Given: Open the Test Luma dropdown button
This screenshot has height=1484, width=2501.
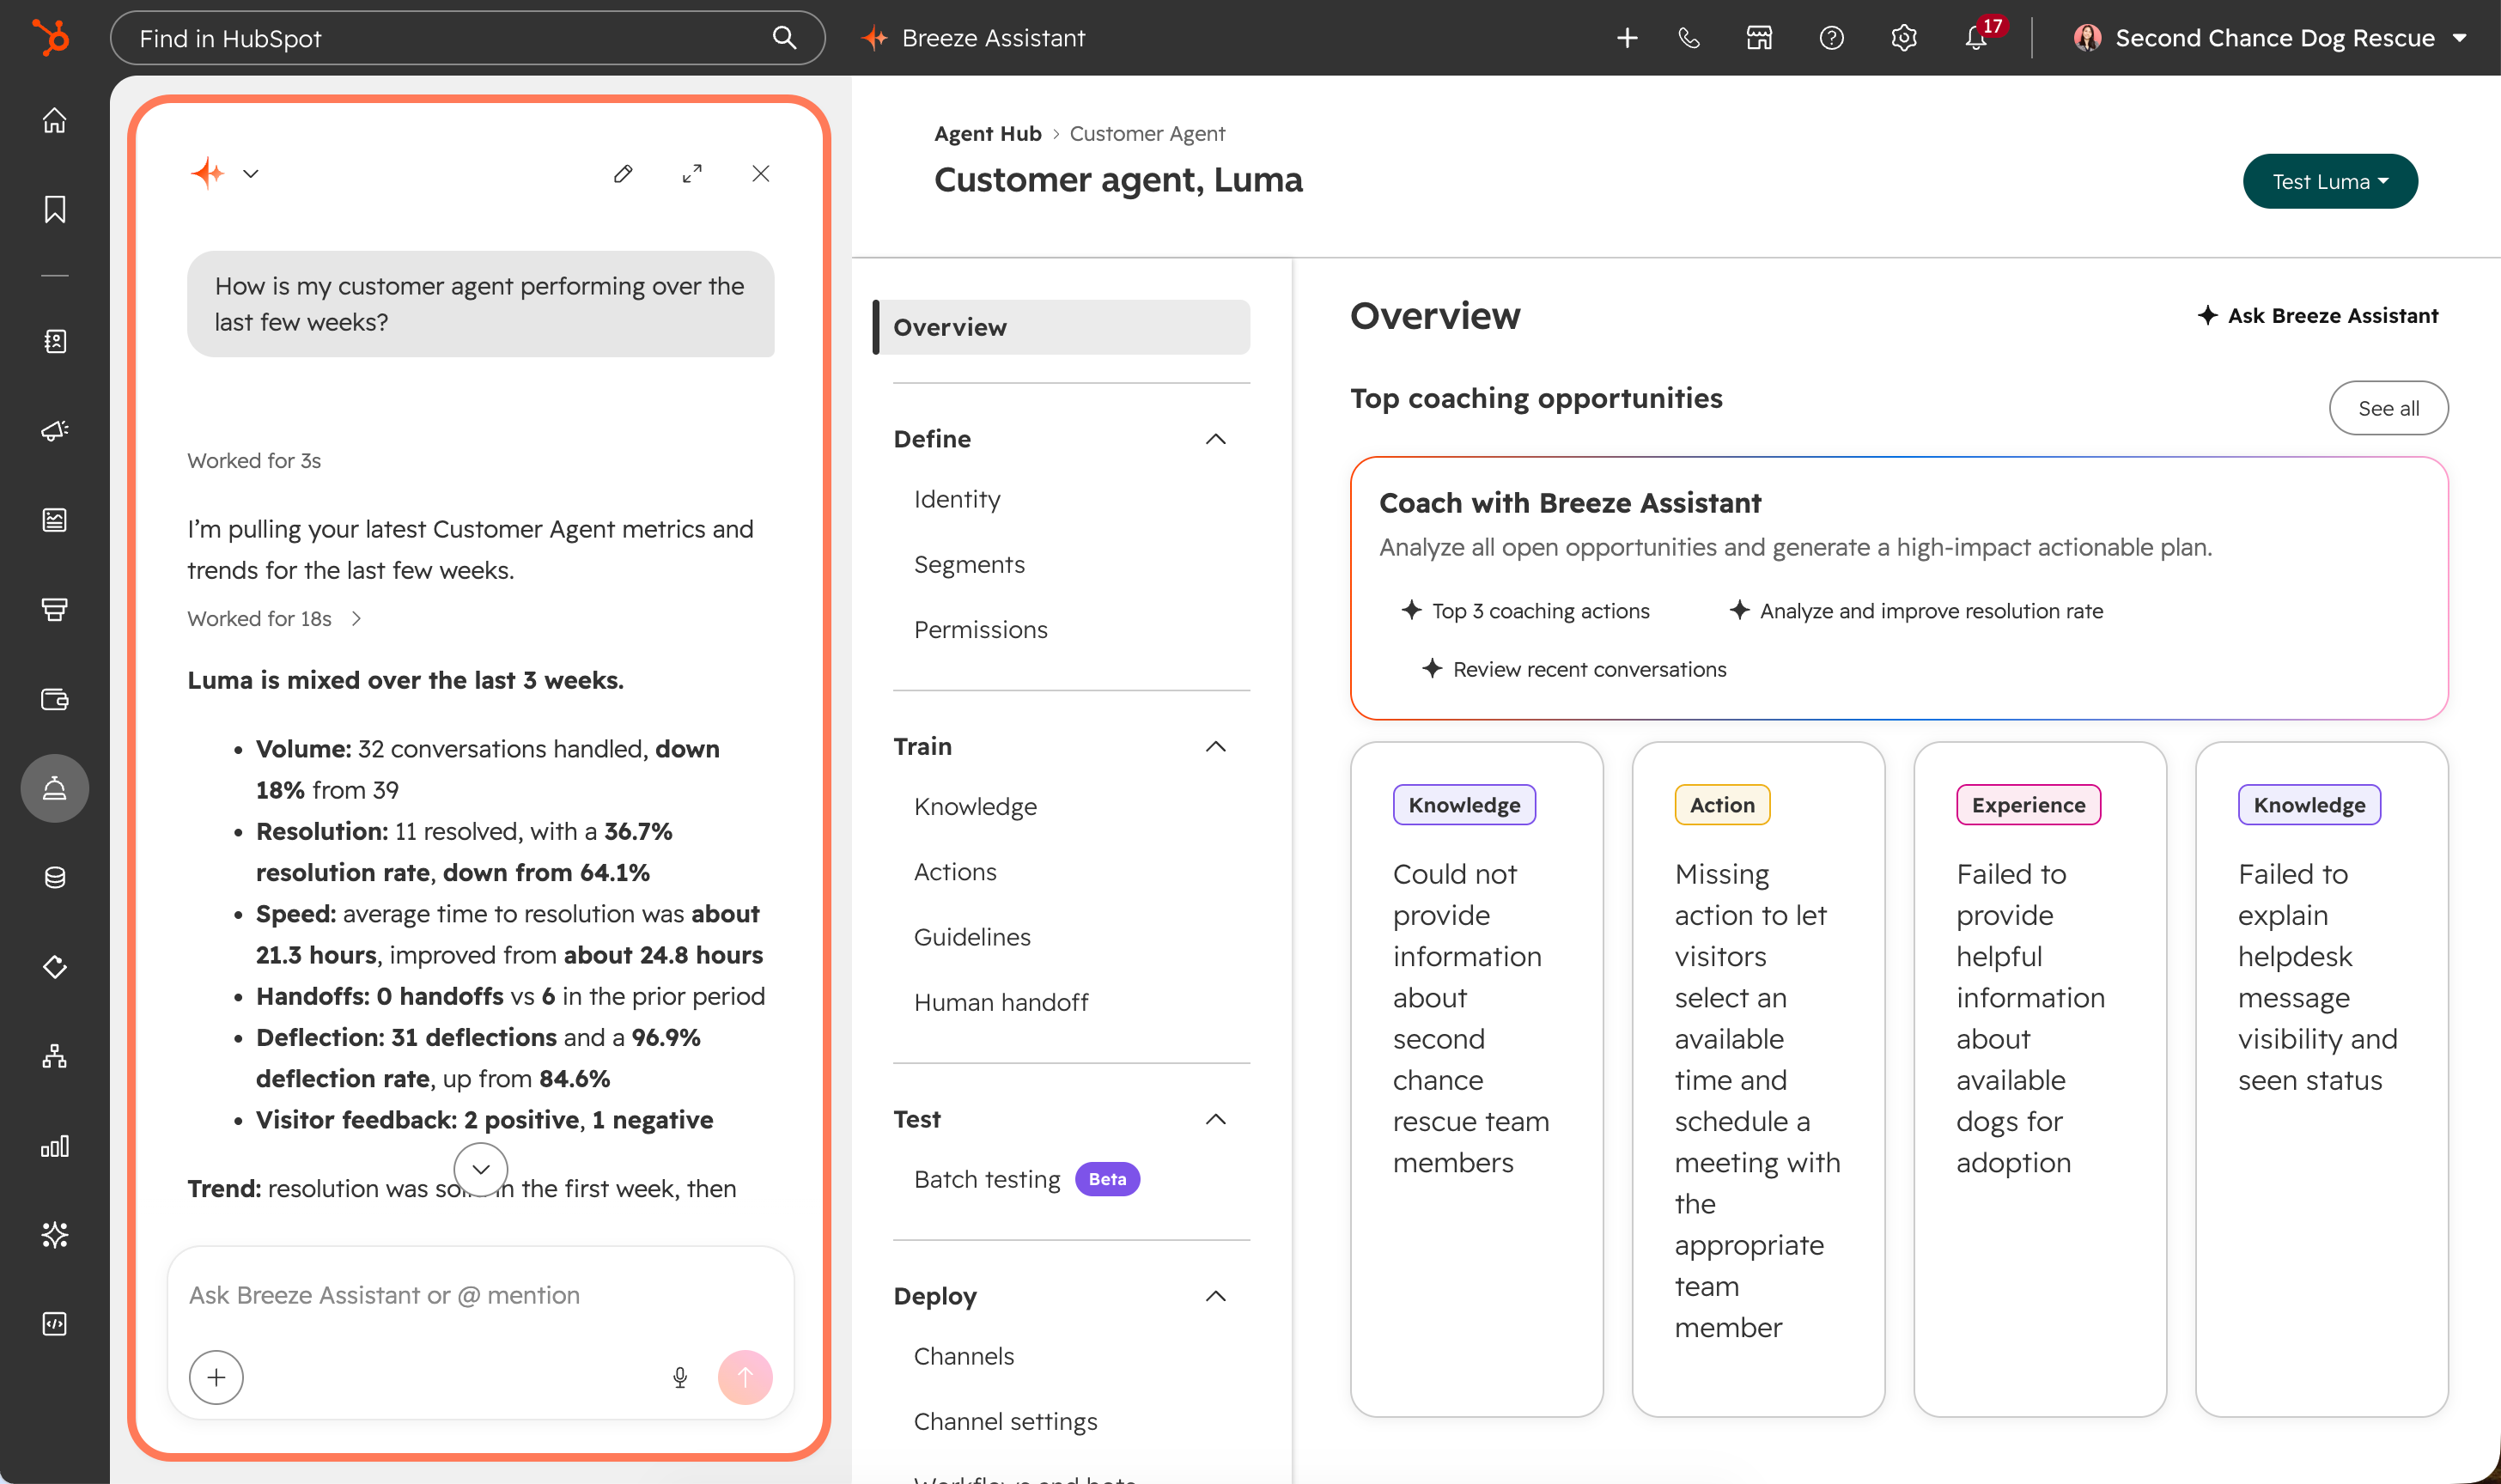Looking at the screenshot, I should click(2330, 181).
